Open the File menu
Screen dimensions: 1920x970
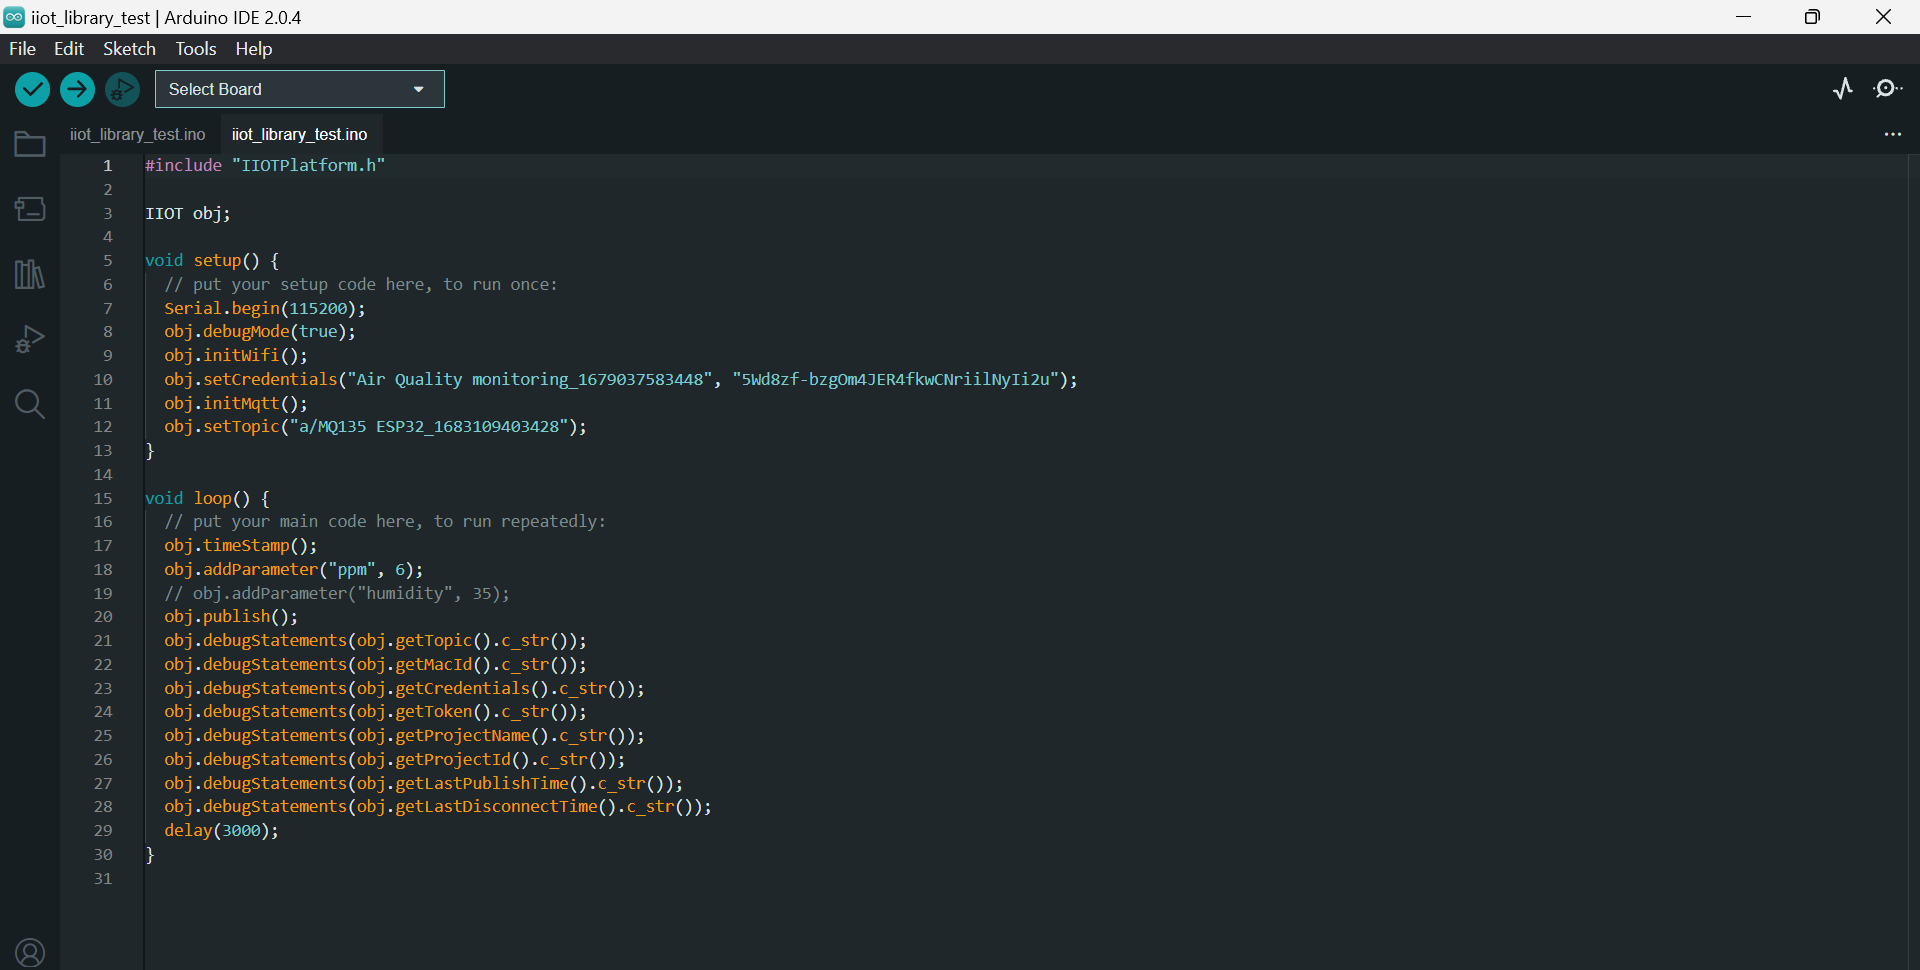22,49
